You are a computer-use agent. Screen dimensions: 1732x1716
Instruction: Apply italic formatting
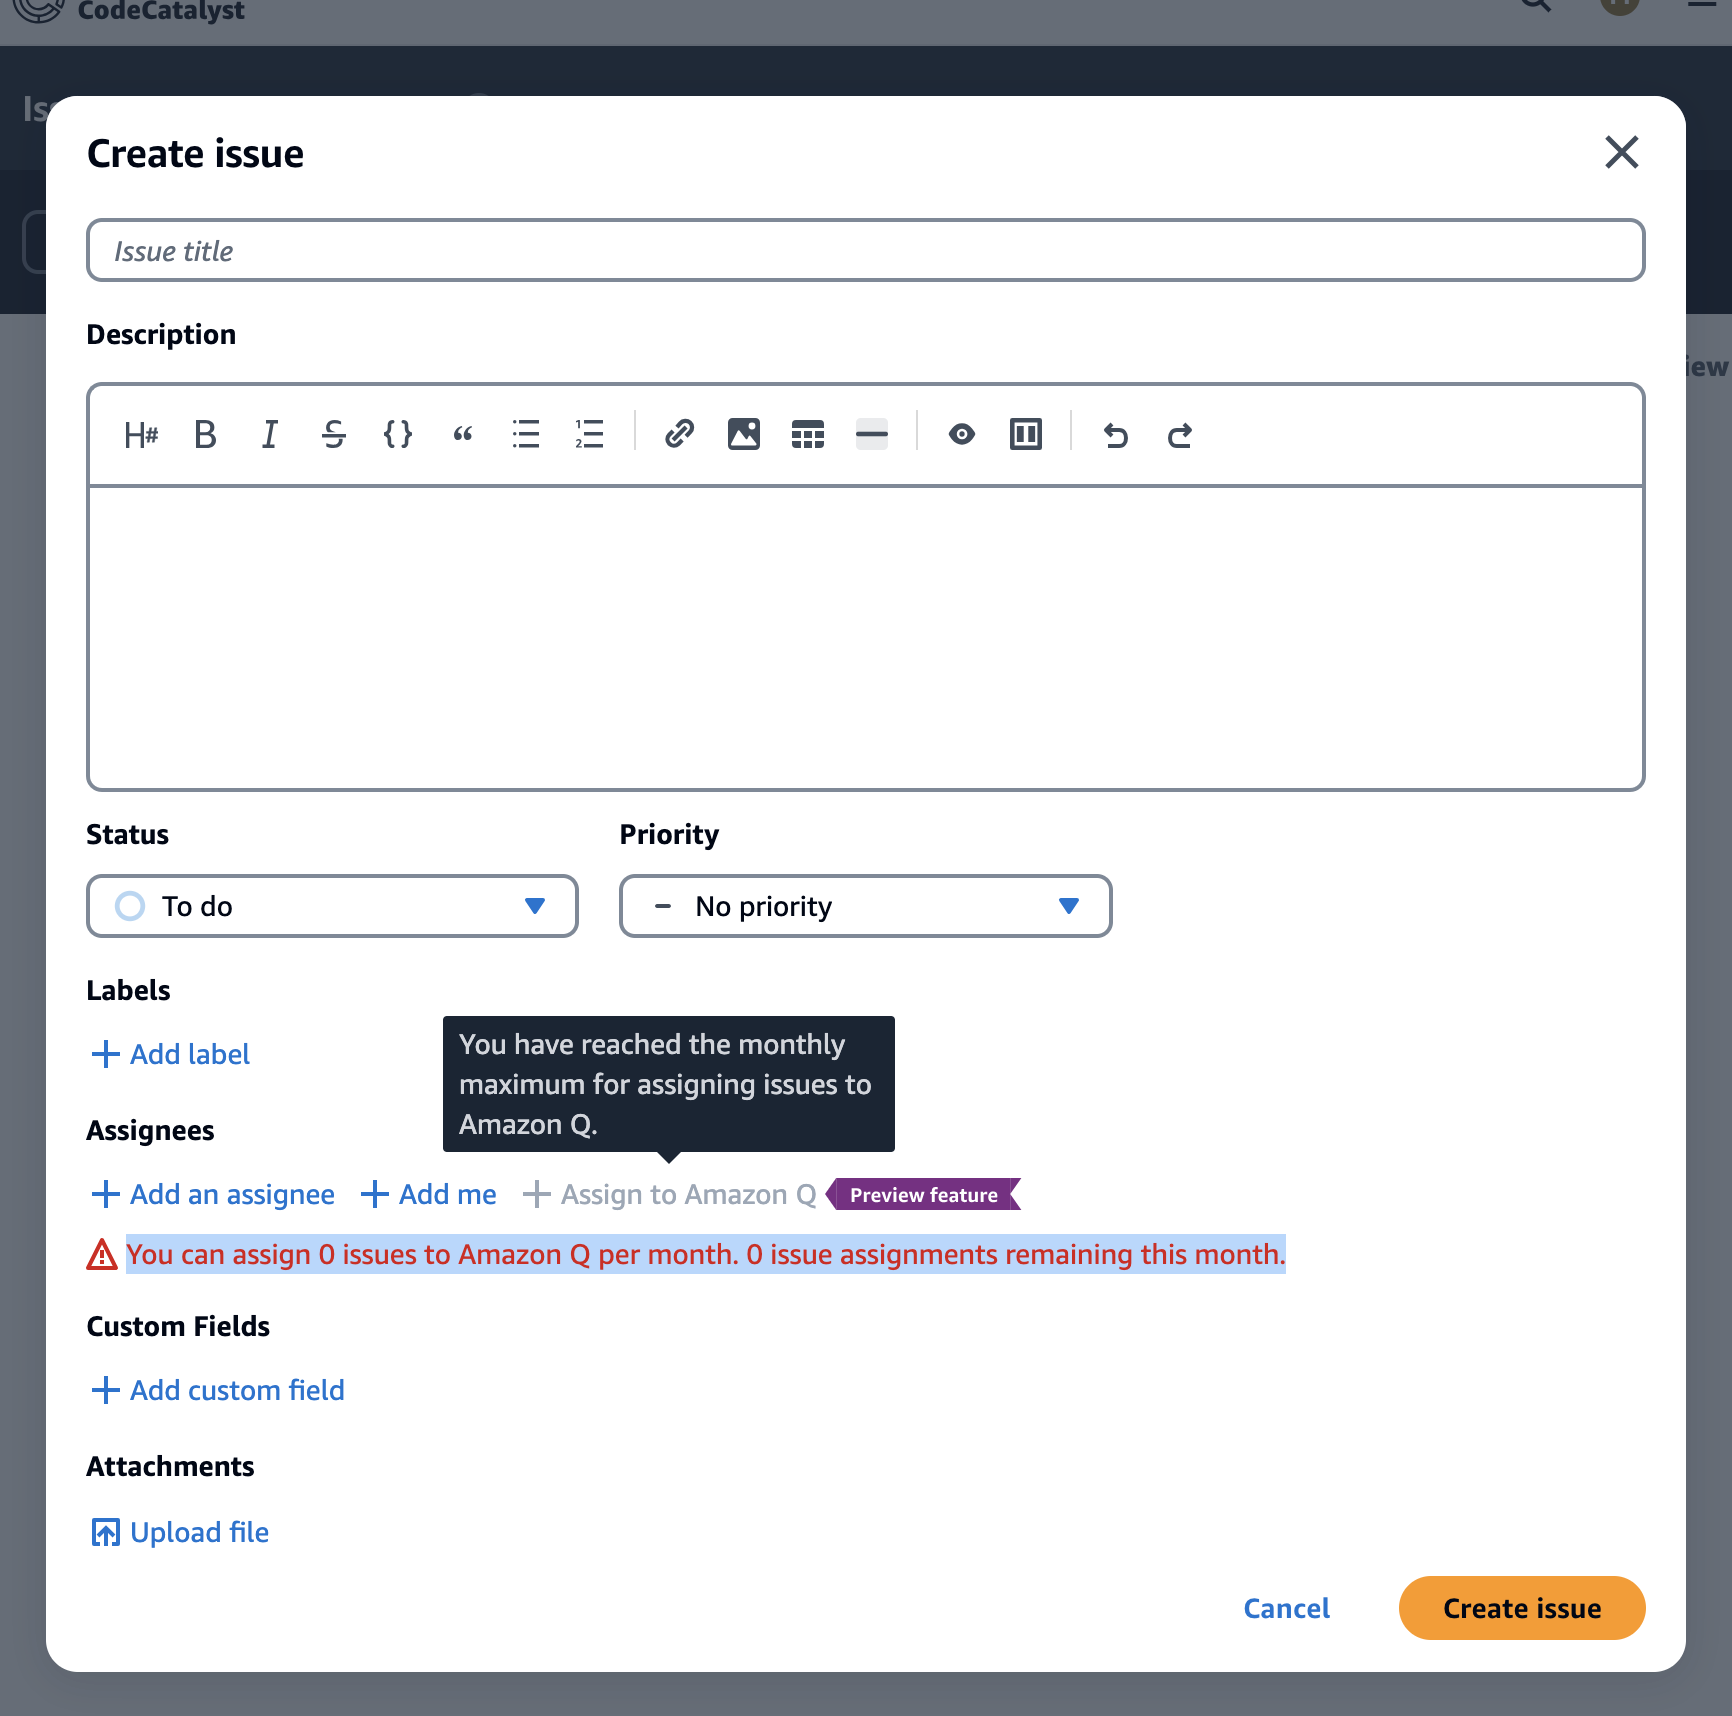(x=268, y=434)
